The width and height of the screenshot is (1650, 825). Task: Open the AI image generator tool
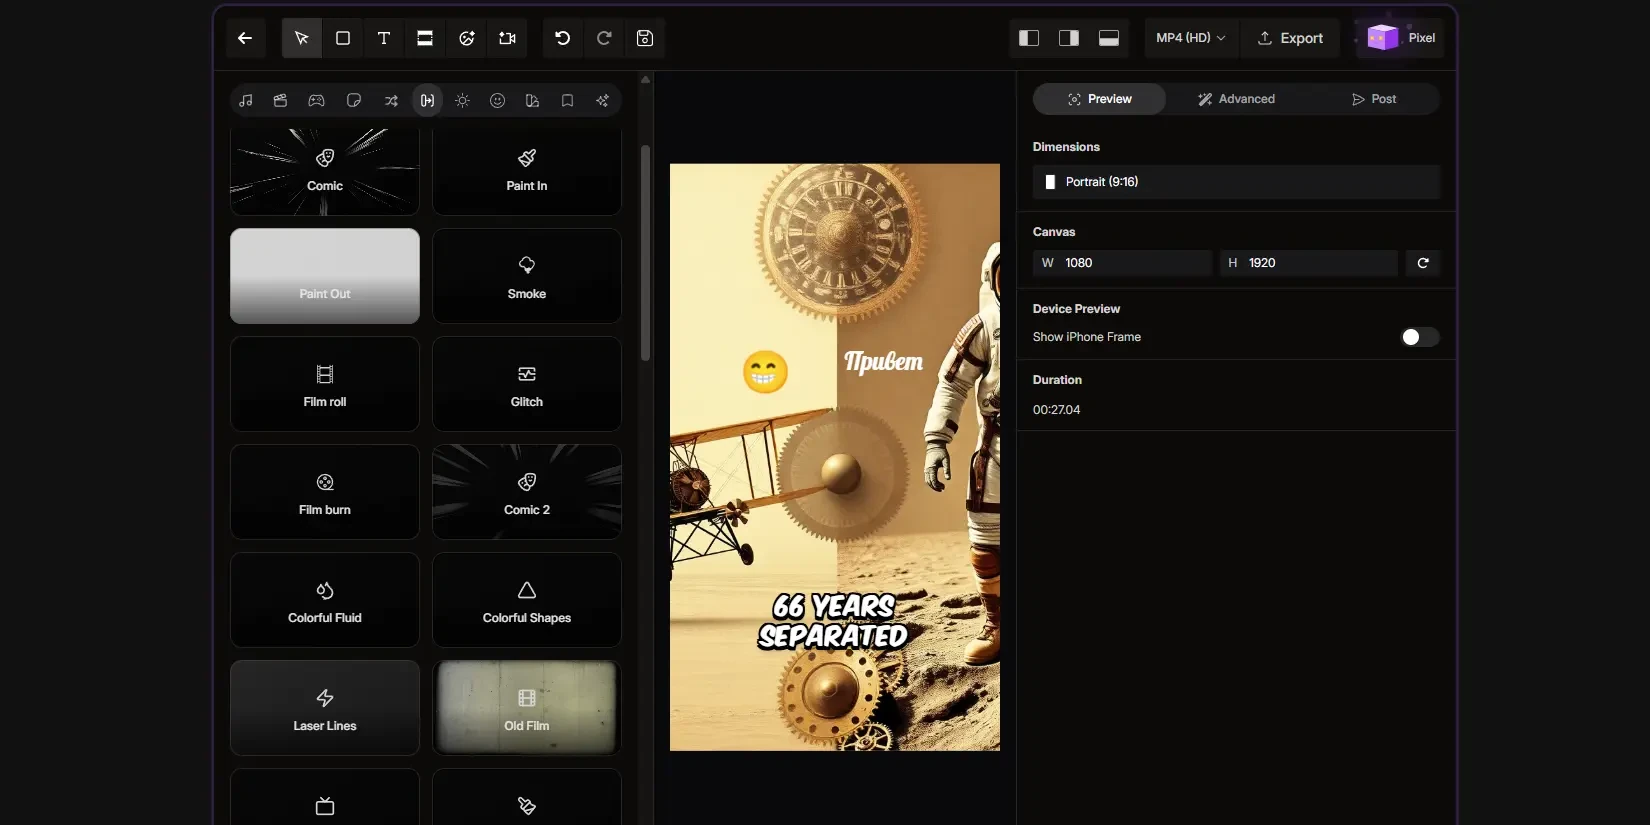(x=466, y=38)
